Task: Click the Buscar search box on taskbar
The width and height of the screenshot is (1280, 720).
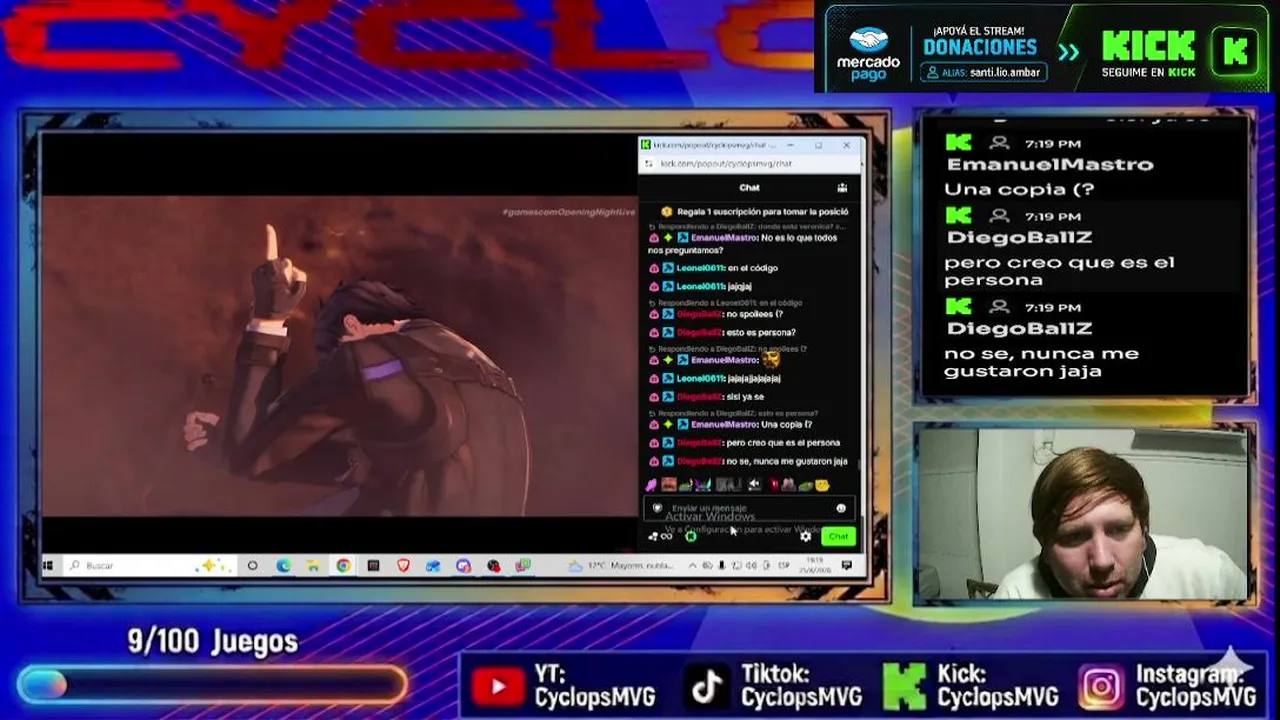Action: 150,566
